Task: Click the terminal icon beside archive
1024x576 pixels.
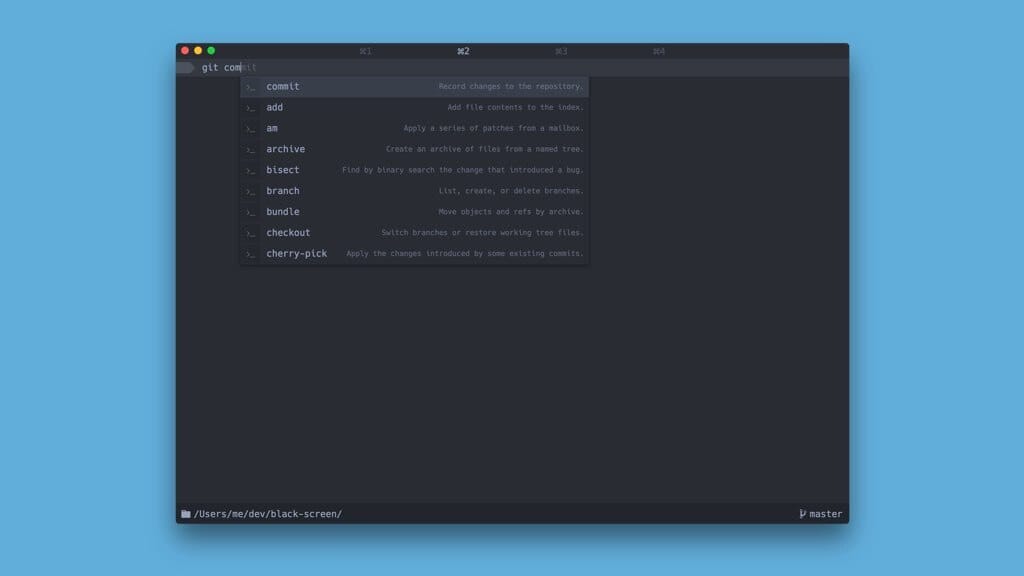Action: click(250, 150)
